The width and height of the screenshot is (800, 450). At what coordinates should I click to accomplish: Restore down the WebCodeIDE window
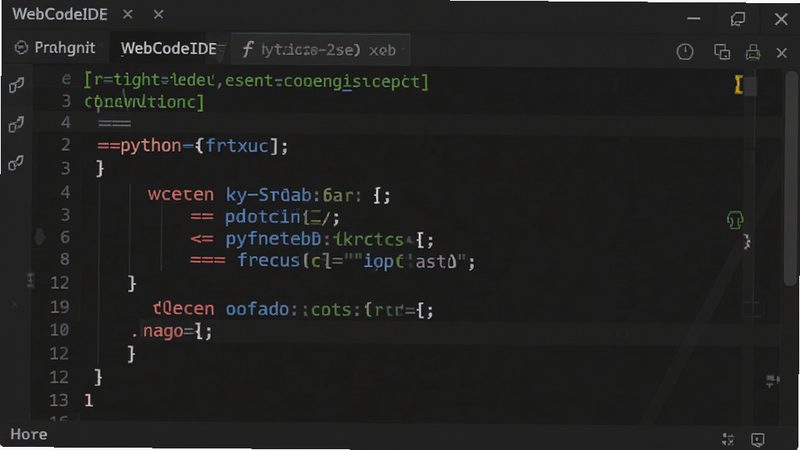(737, 19)
